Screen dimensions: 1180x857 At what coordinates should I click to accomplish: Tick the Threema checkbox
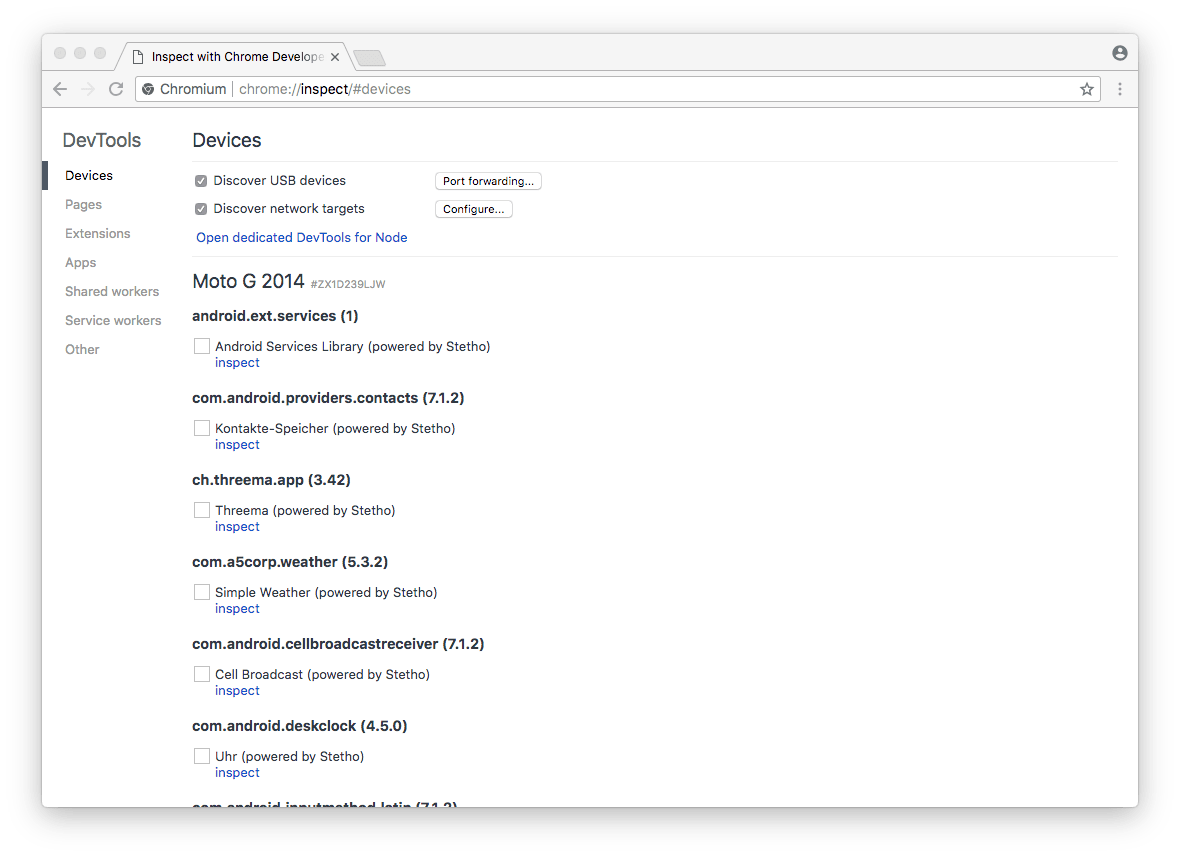(202, 511)
